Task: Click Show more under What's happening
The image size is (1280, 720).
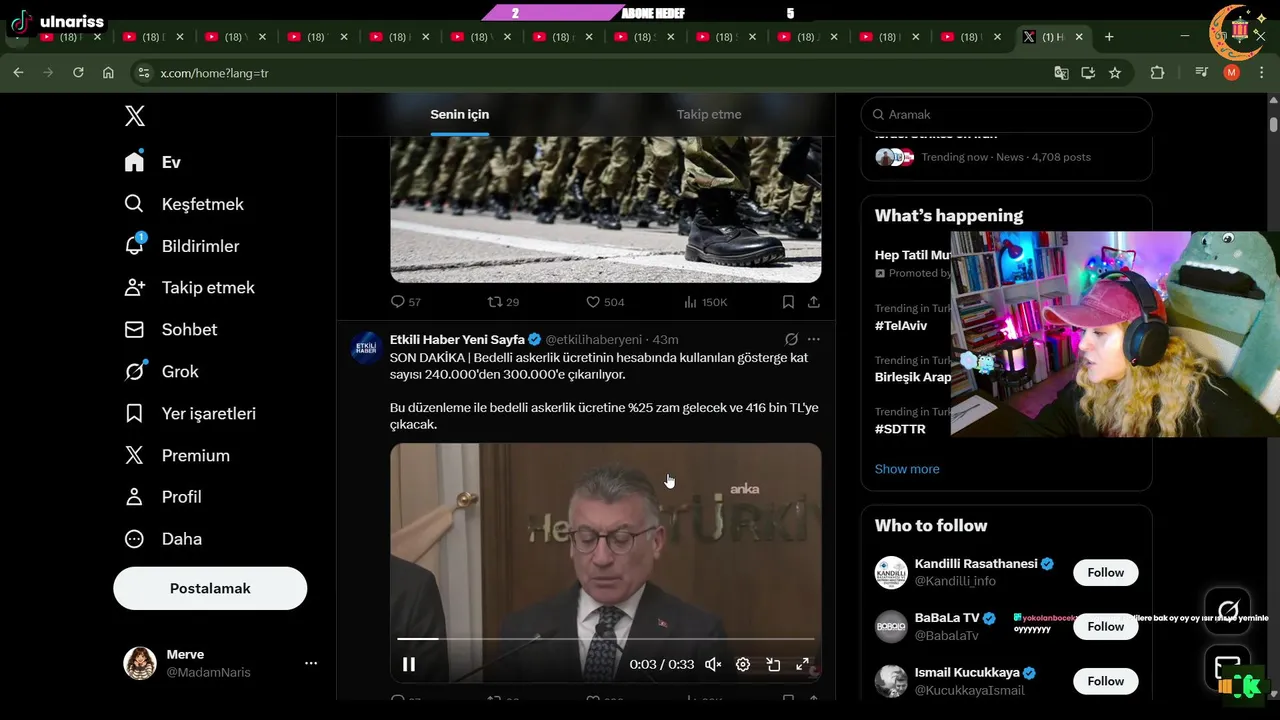Action: point(907,469)
